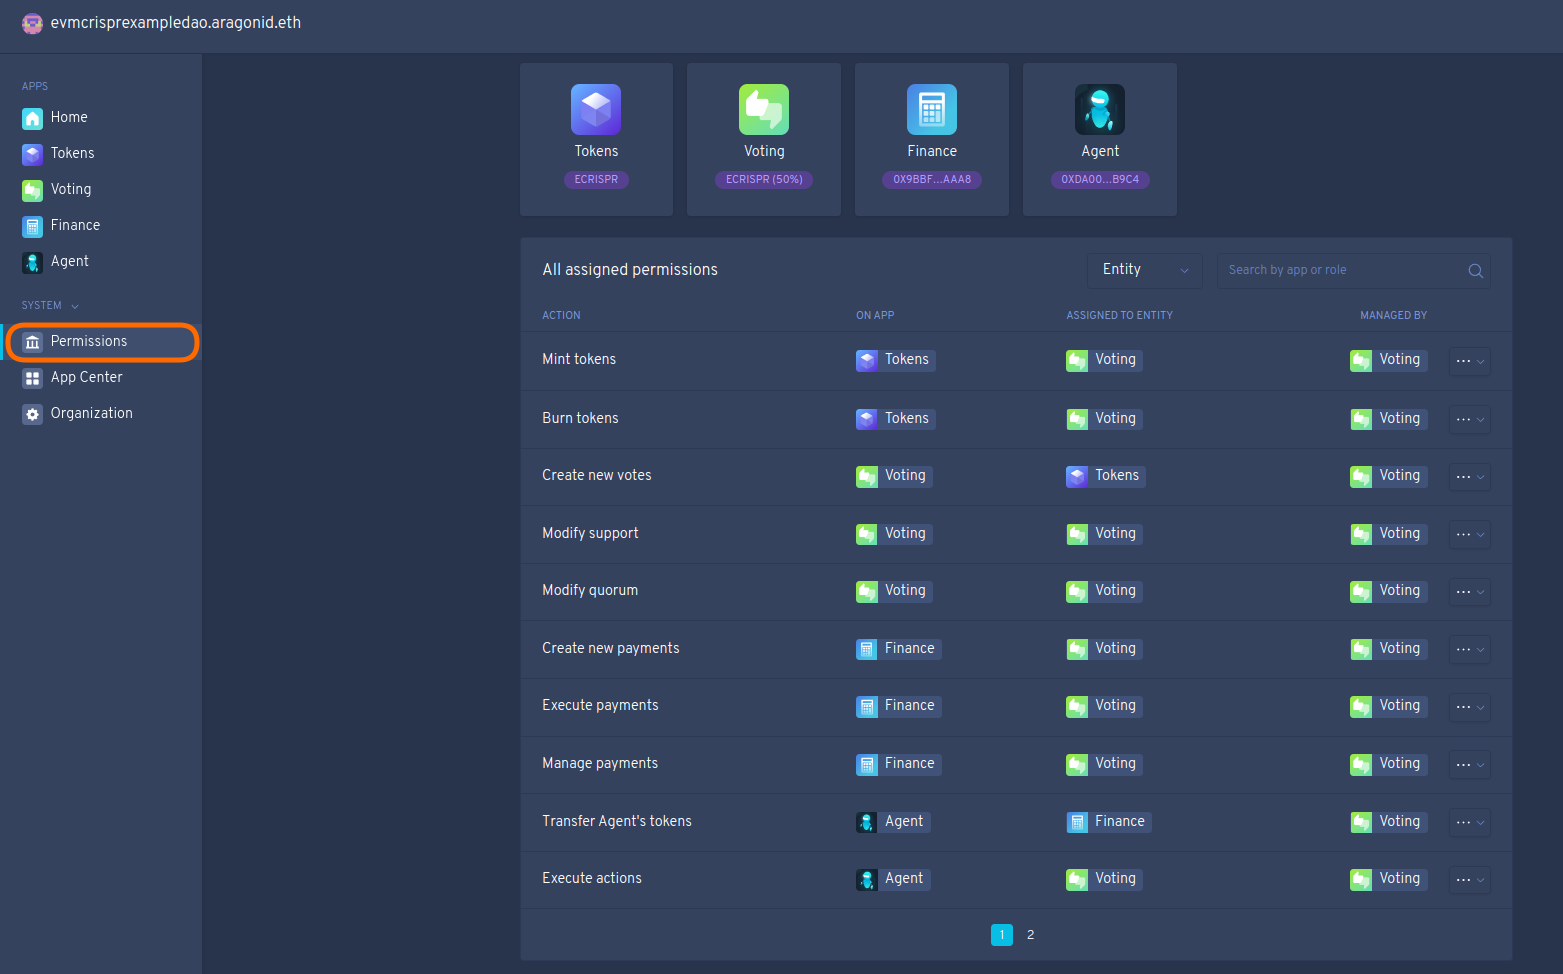Open options menu for Execute actions row
The image size is (1563, 974).
(1470, 880)
